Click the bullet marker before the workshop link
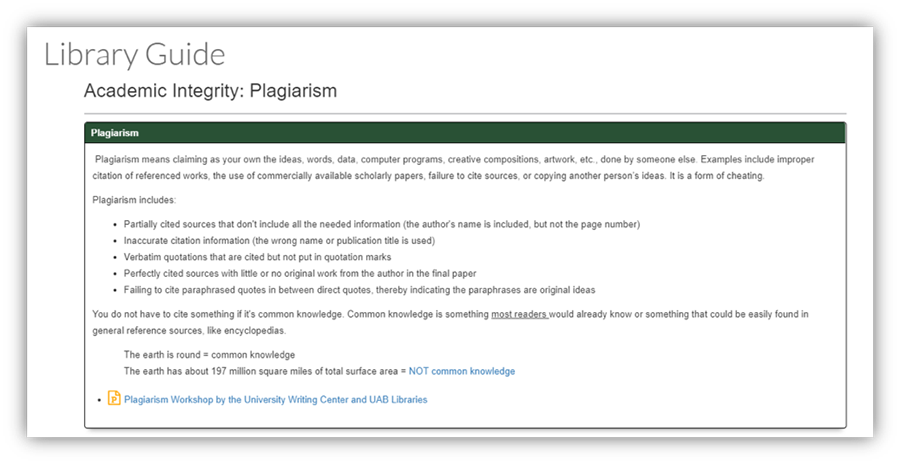The height and width of the screenshot is (464, 900). 101,400
